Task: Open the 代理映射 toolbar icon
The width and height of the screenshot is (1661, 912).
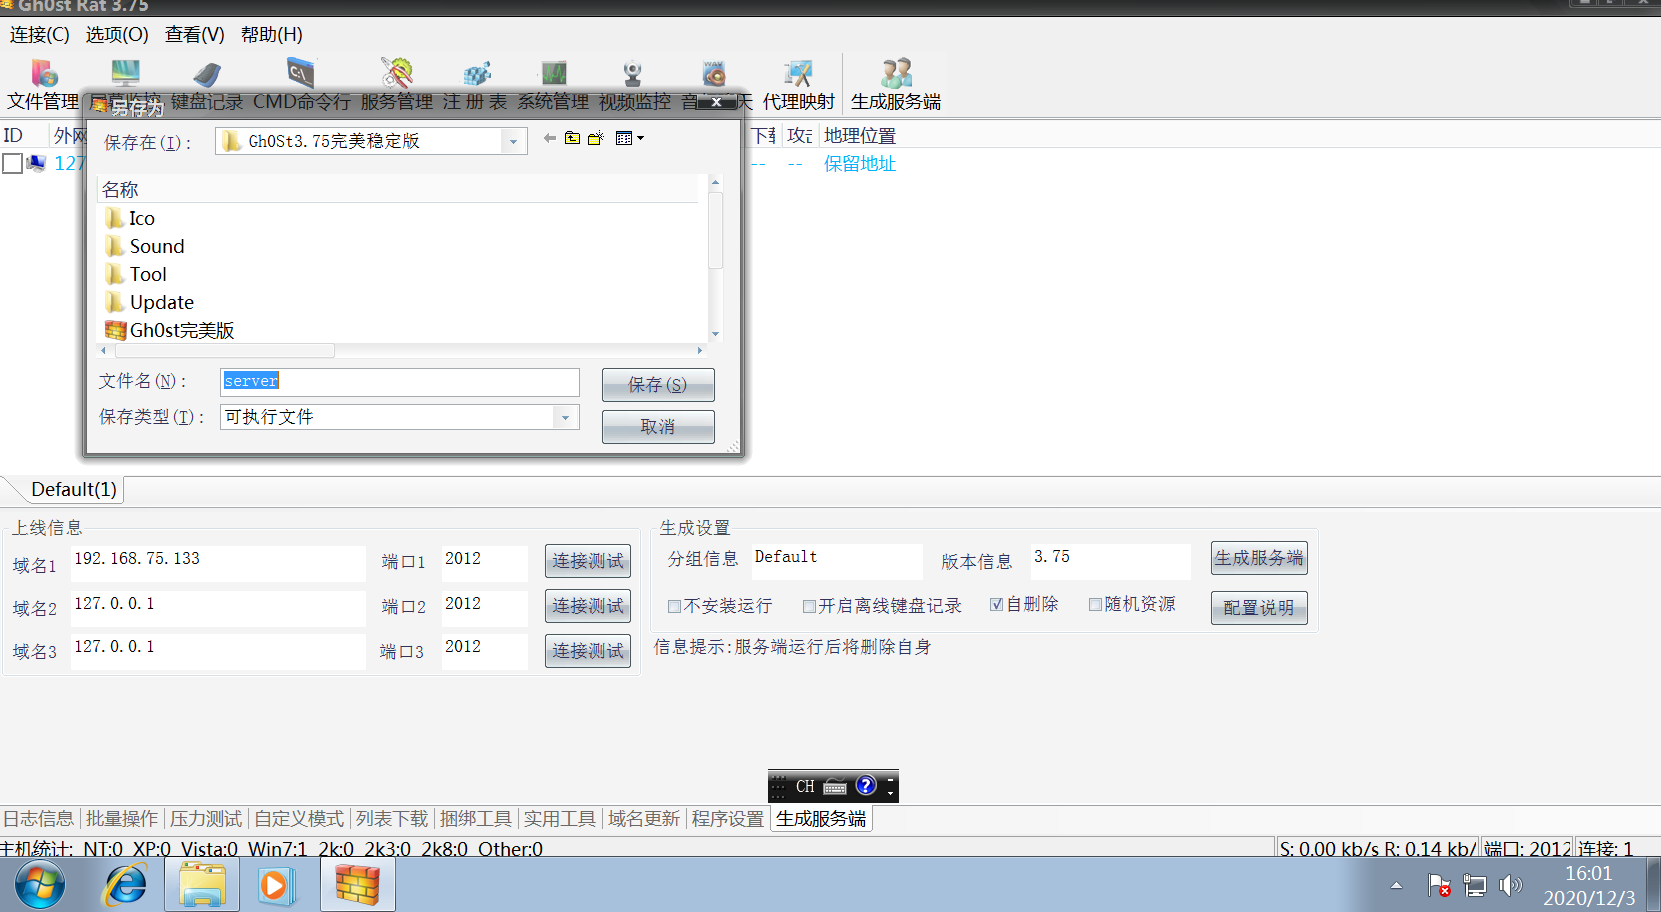Action: pos(798,84)
